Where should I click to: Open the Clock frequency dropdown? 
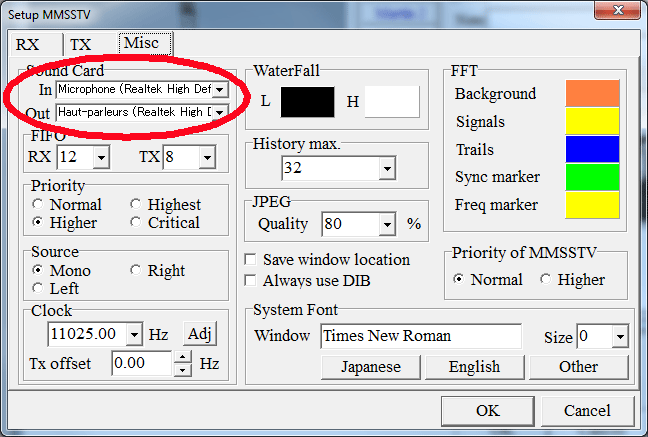(134, 334)
